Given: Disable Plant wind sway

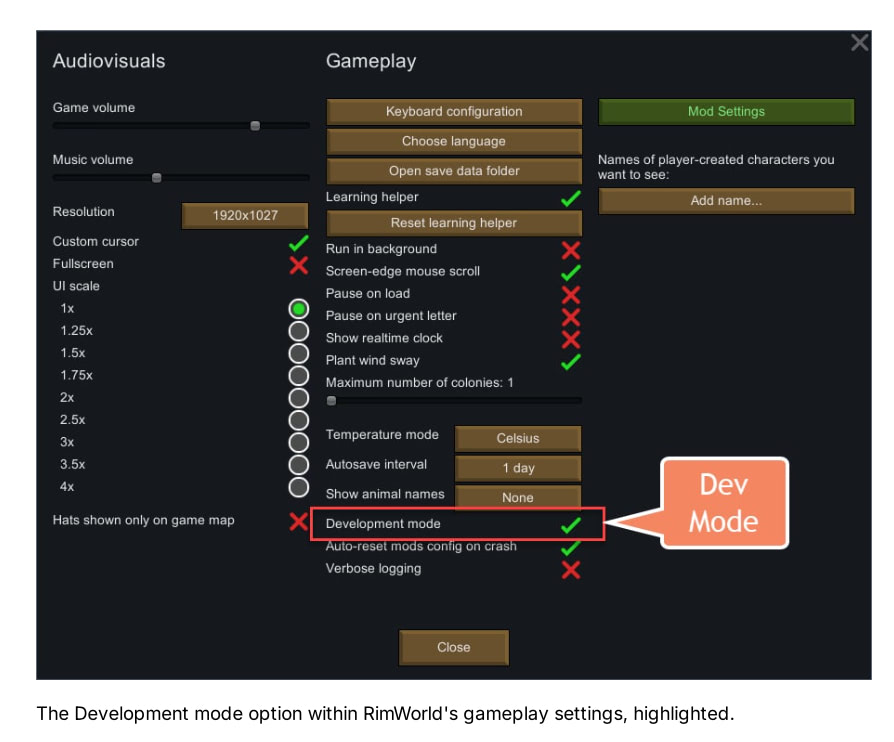Looking at the screenshot, I should (x=570, y=362).
